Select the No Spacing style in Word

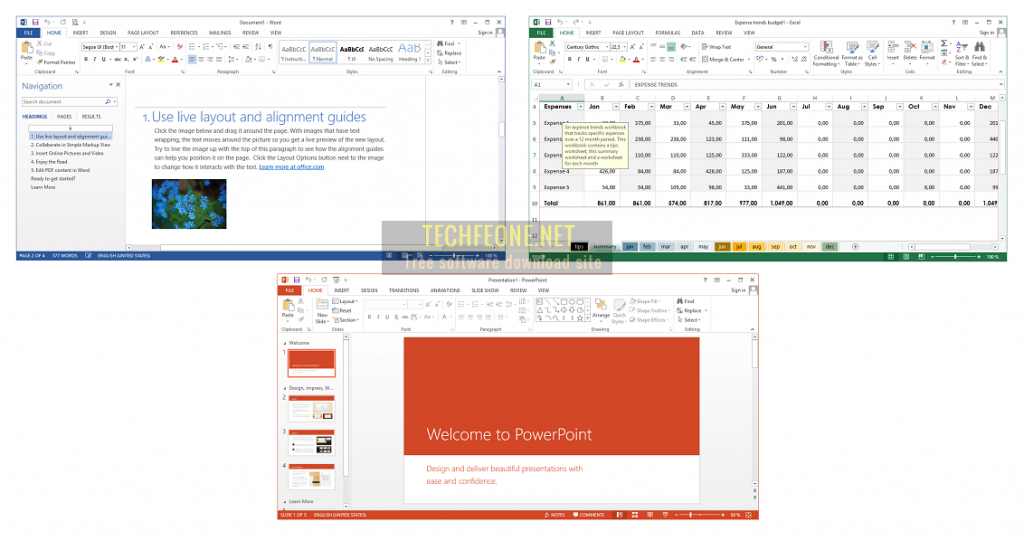381,52
